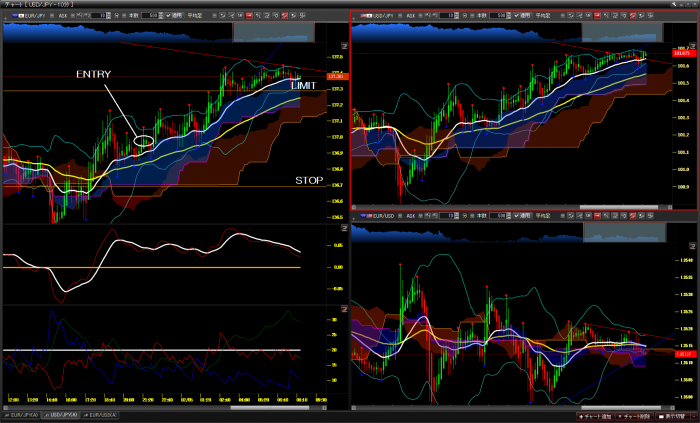Open the ASK price type dropdown in USD/JPY chart
This screenshot has height=423, width=700.
(421, 15)
